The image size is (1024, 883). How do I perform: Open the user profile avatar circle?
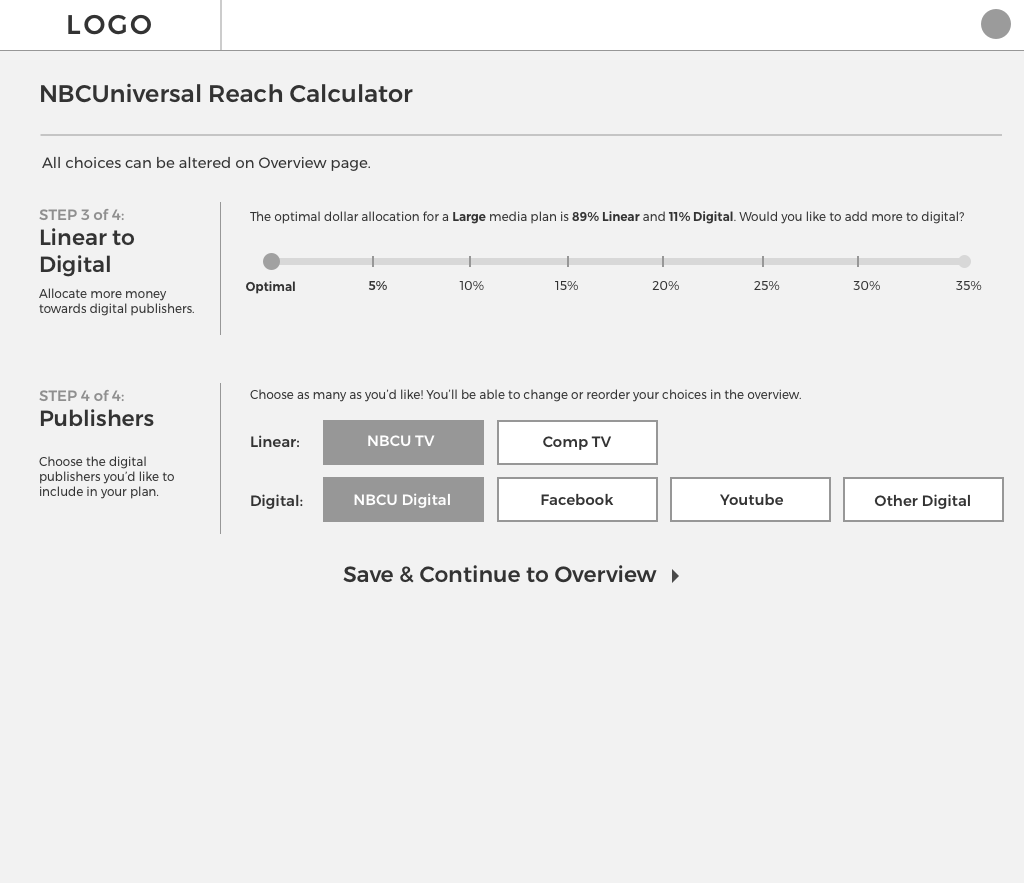point(995,24)
